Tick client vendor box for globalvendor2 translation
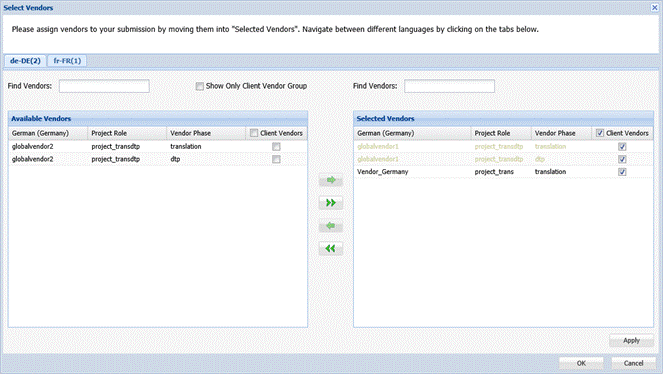This screenshot has width=663, height=374. (276, 147)
